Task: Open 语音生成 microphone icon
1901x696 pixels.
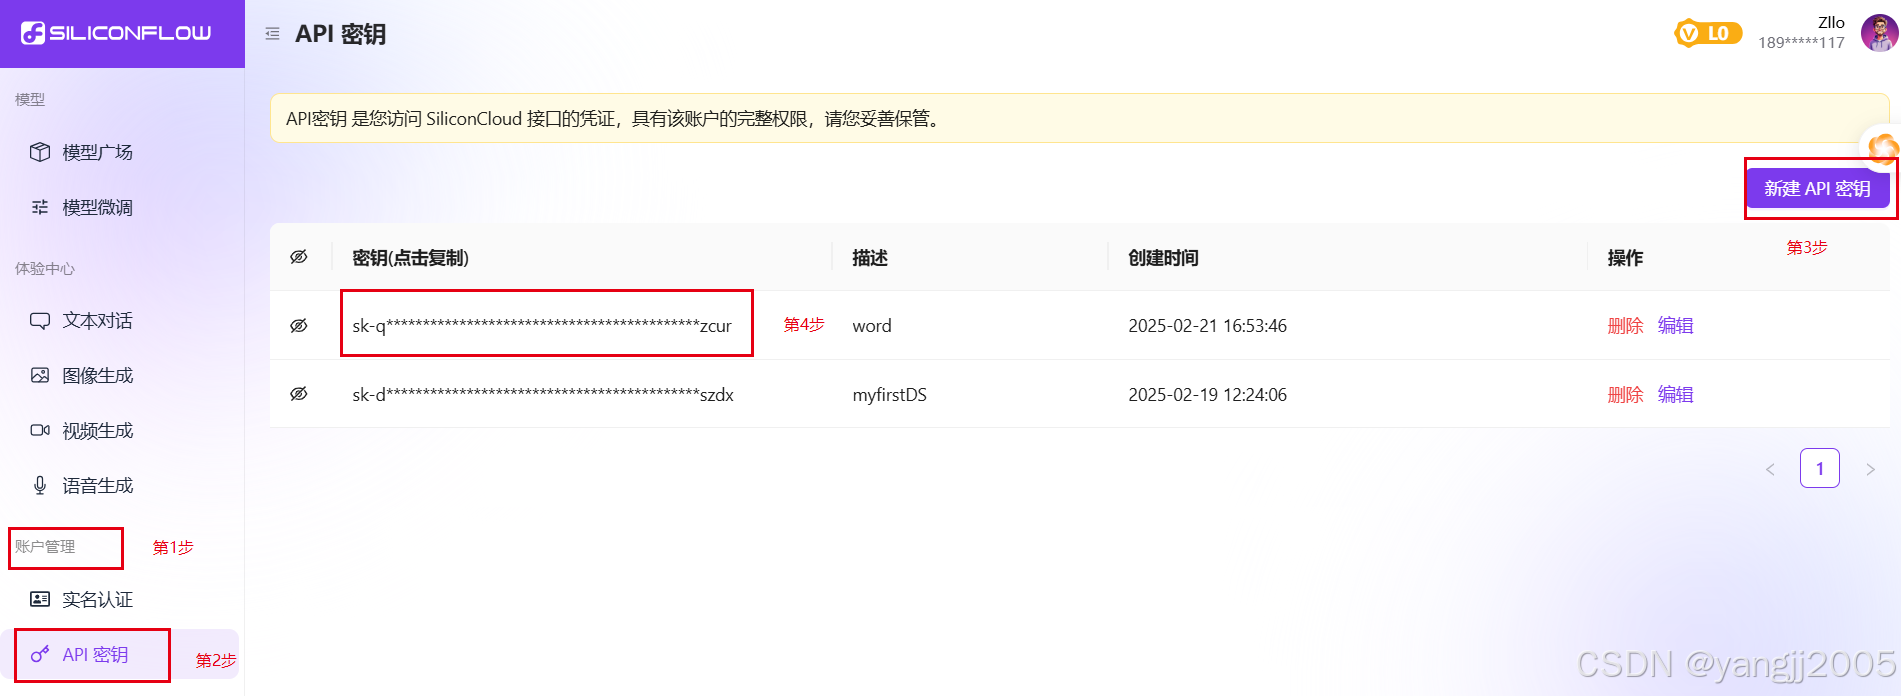Action: [40, 485]
